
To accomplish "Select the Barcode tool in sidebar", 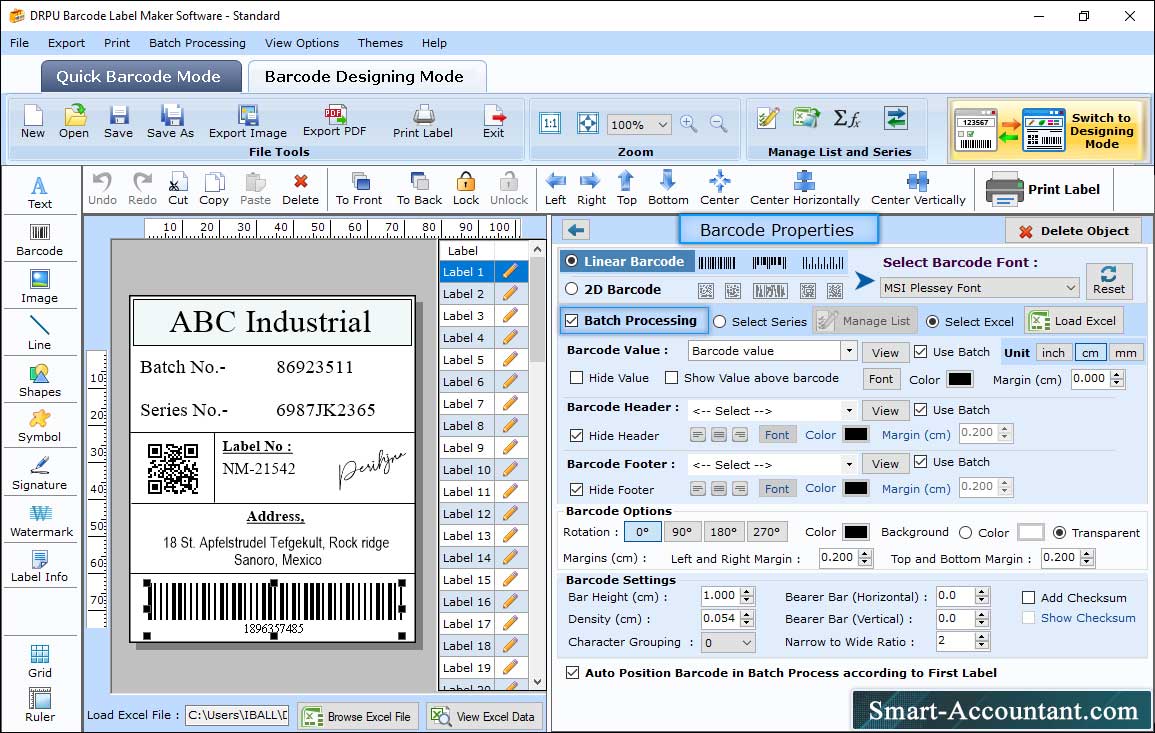I will tap(40, 240).
